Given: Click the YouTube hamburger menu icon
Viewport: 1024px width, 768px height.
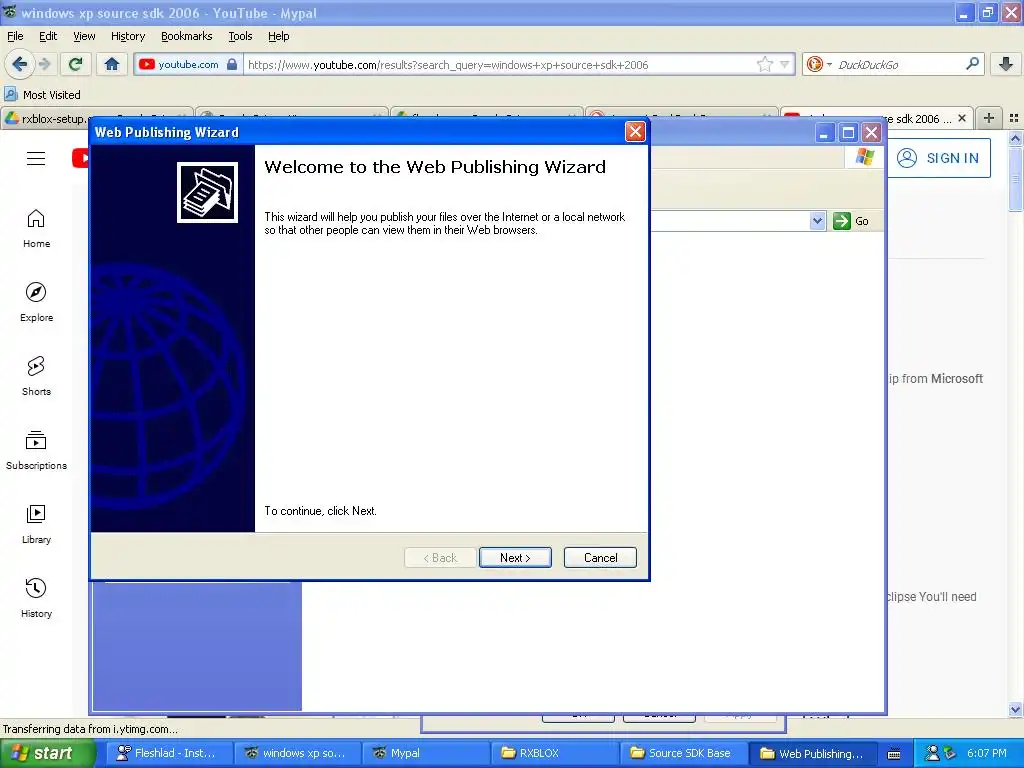Looking at the screenshot, I should 36,159.
